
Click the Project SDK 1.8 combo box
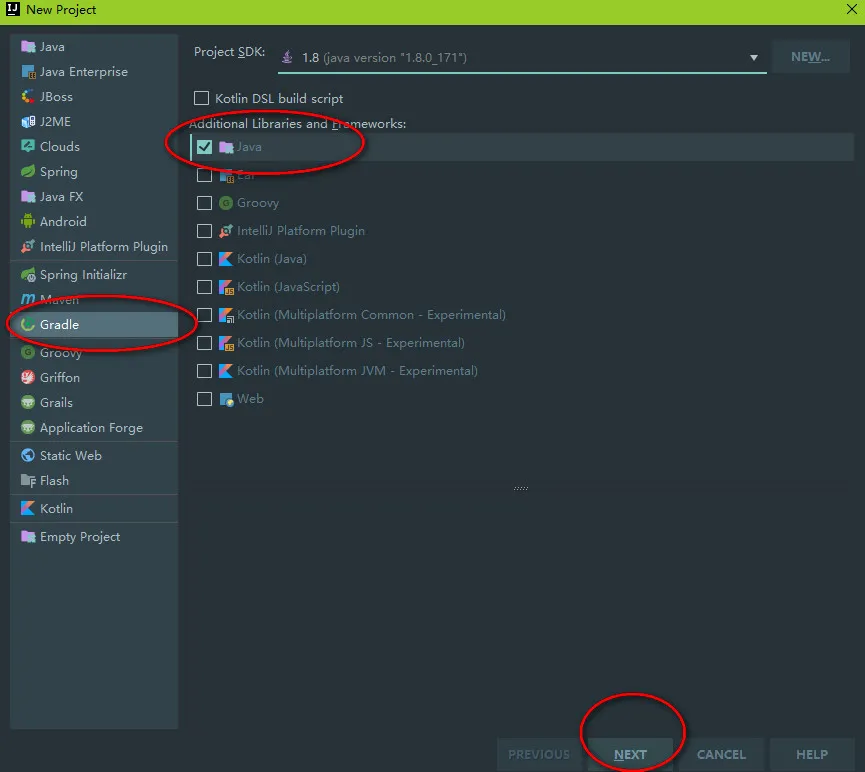coord(522,57)
